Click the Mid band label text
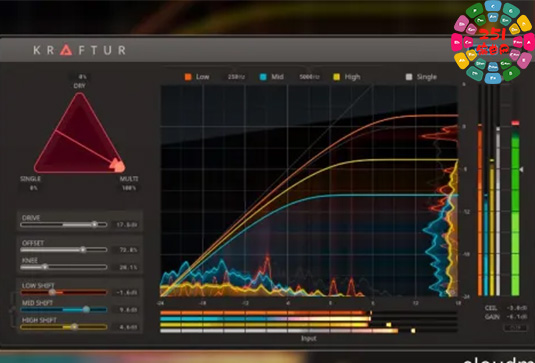This screenshot has height=363, width=535. [277, 77]
